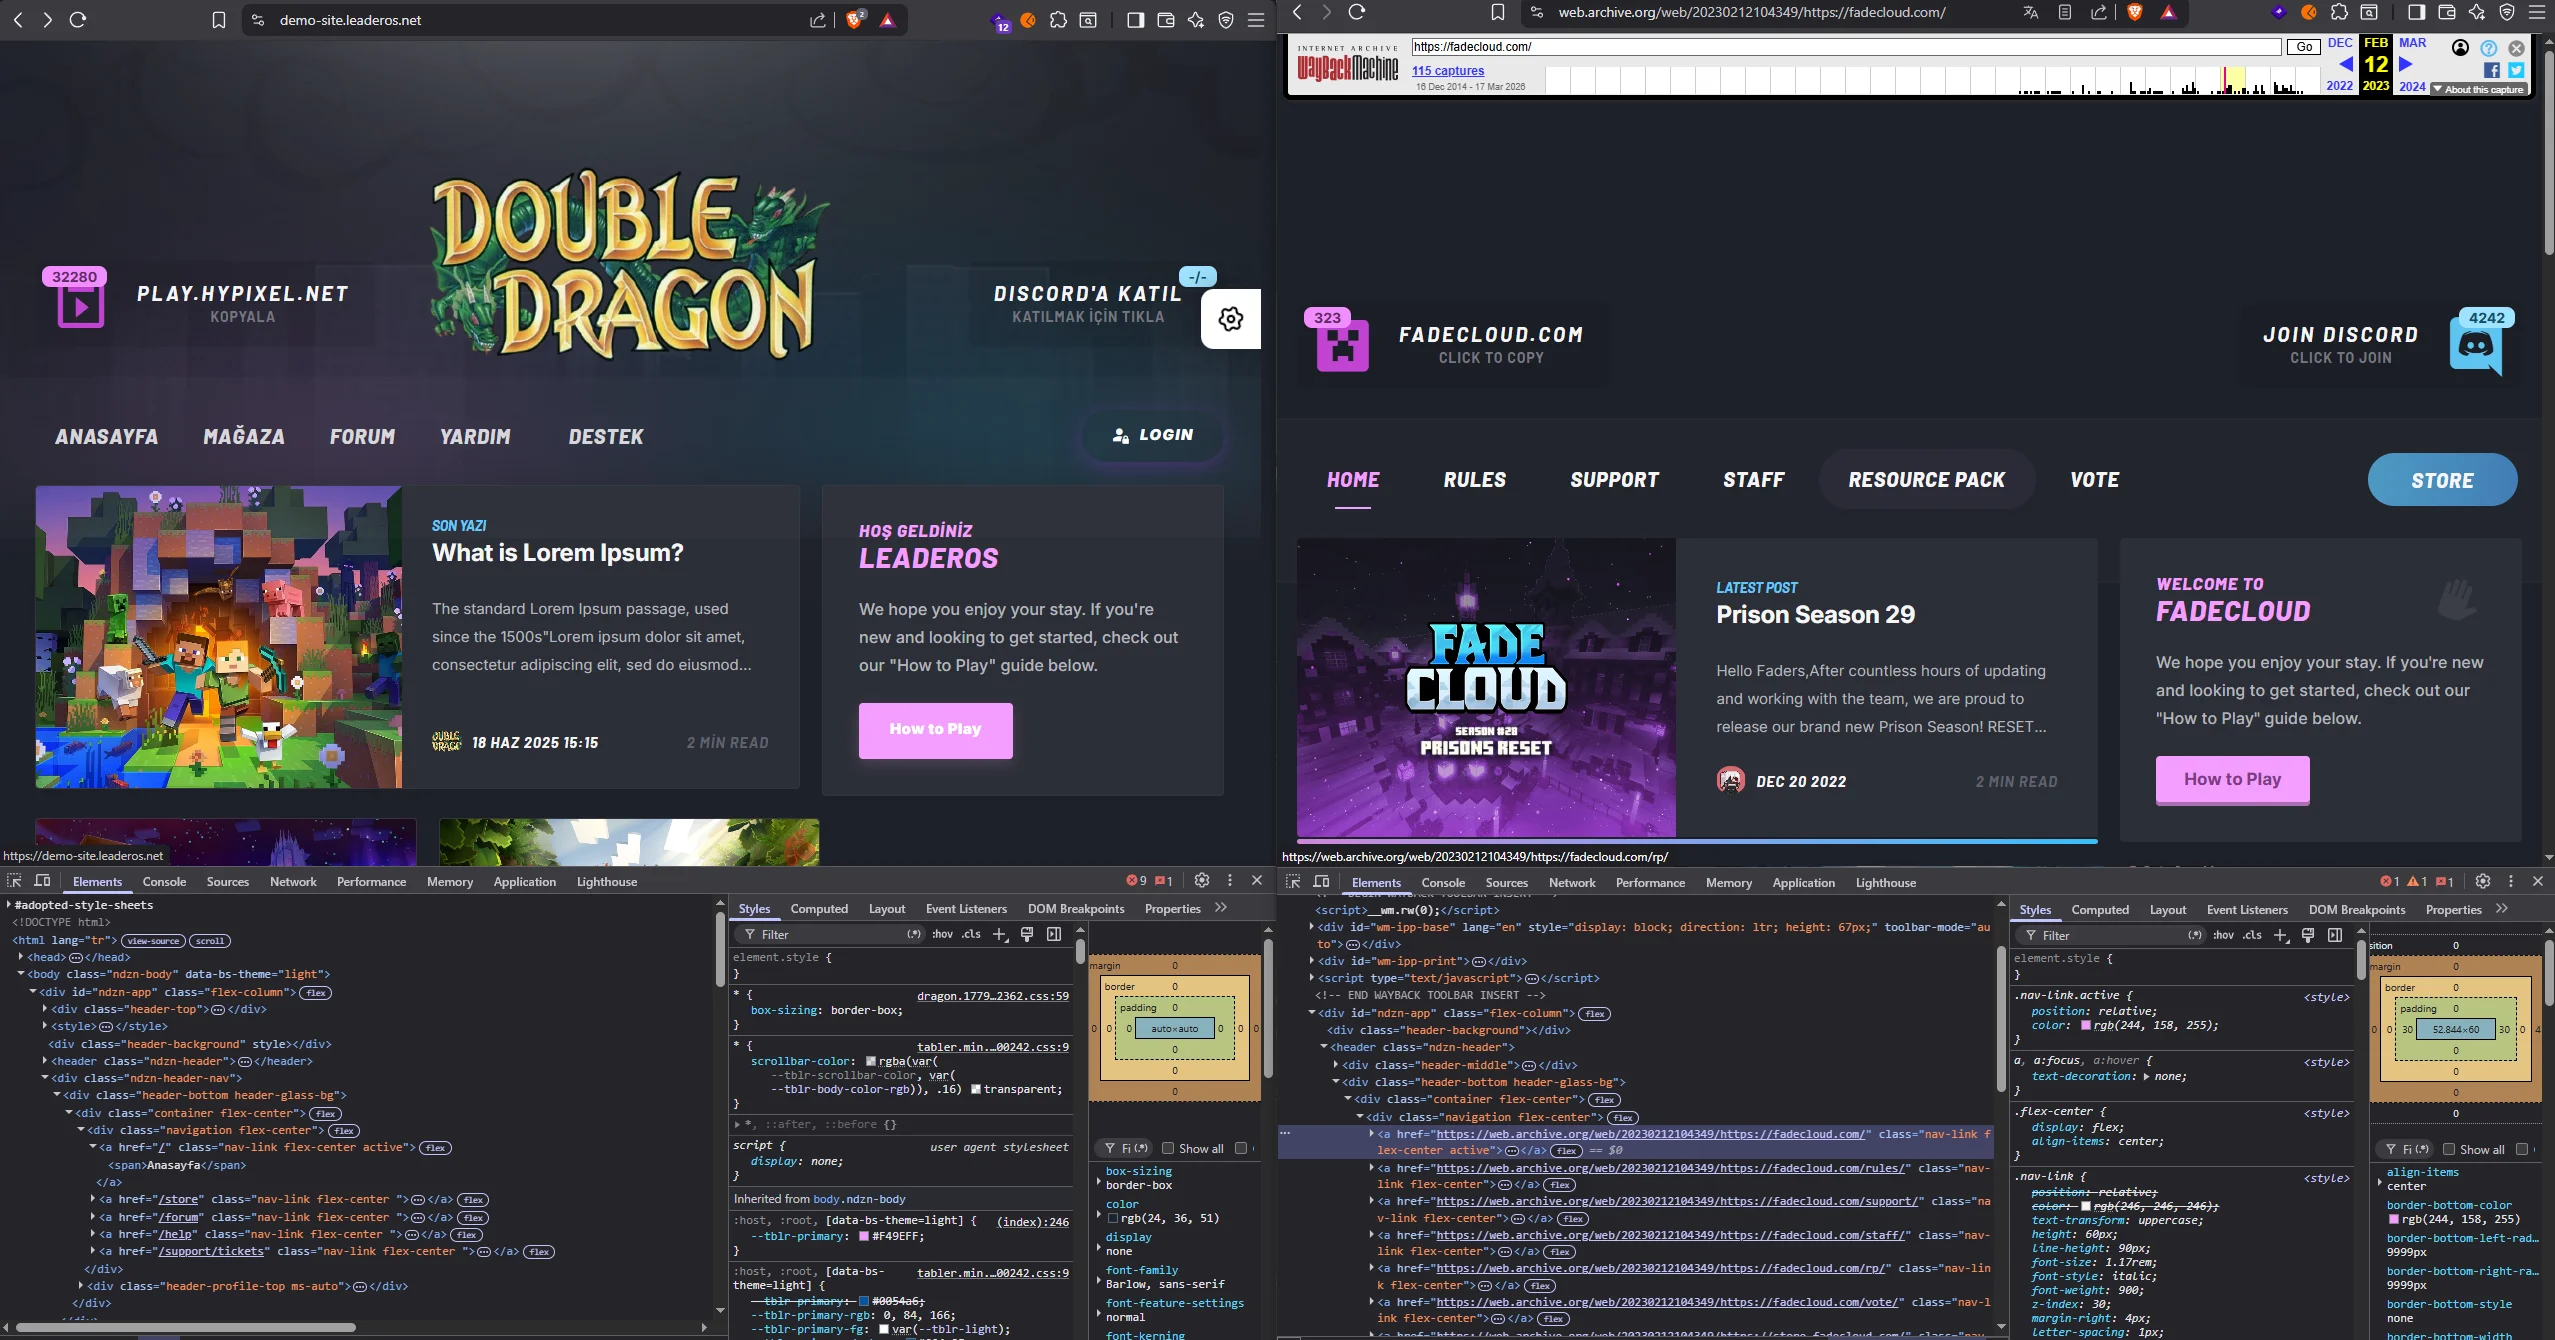Open Brave Wallet in the leaderos browser
This screenshot has width=2555, height=1340.
click(x=1165, y=20)
